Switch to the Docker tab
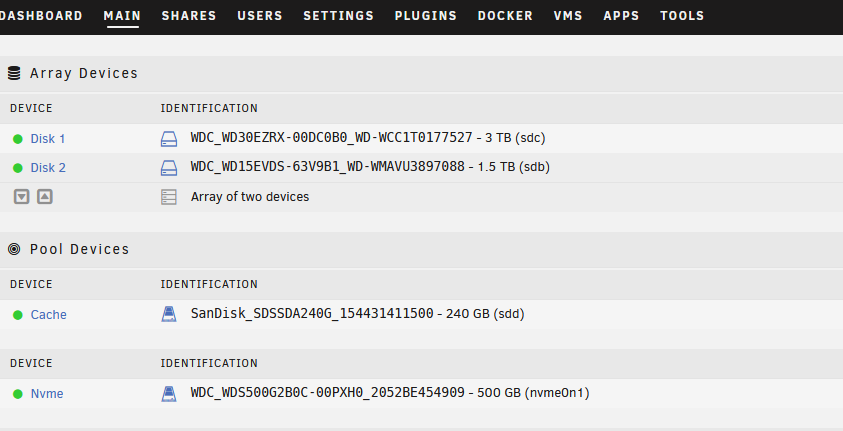Image resolution: width=843 pixels, height=431 pixels. point(505,16)
